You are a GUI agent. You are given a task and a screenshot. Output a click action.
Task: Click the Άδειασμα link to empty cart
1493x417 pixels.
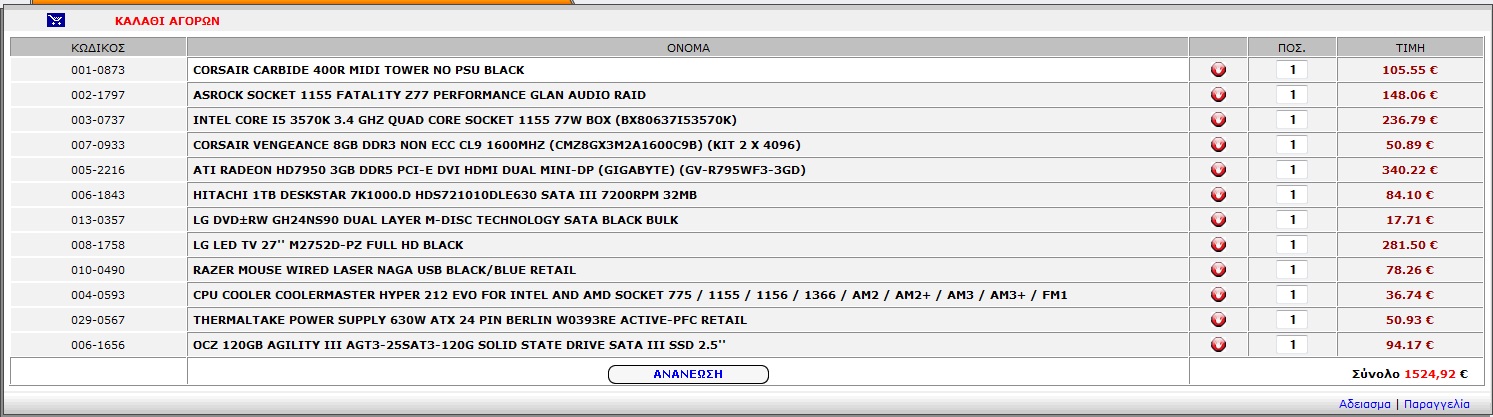tap(1365, 404)
